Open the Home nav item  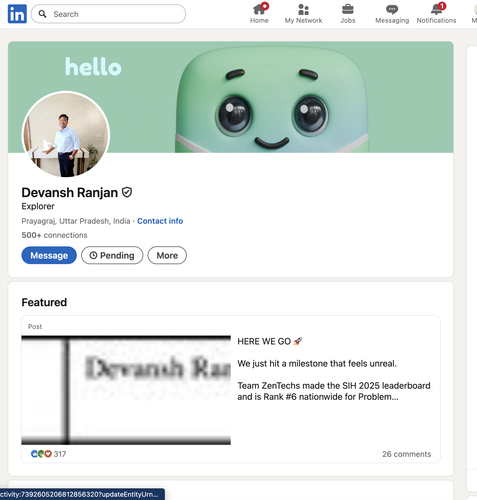coord(259,14)
